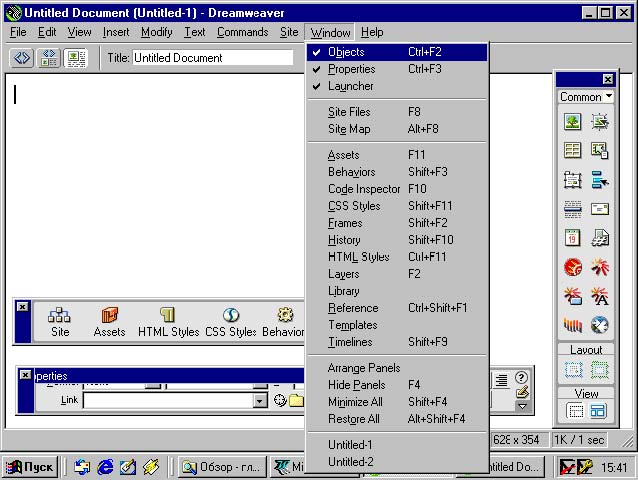Draw Layout Cell icon under Layout
Viewport: 638px width, 480px height.
(573, 370)
